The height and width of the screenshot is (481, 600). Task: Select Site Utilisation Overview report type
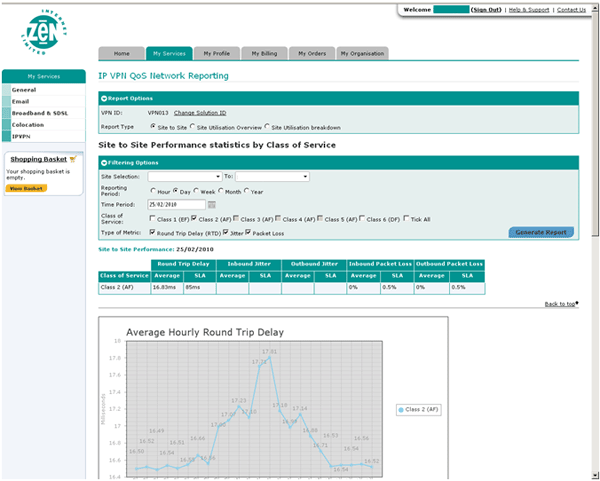(192, 126)
